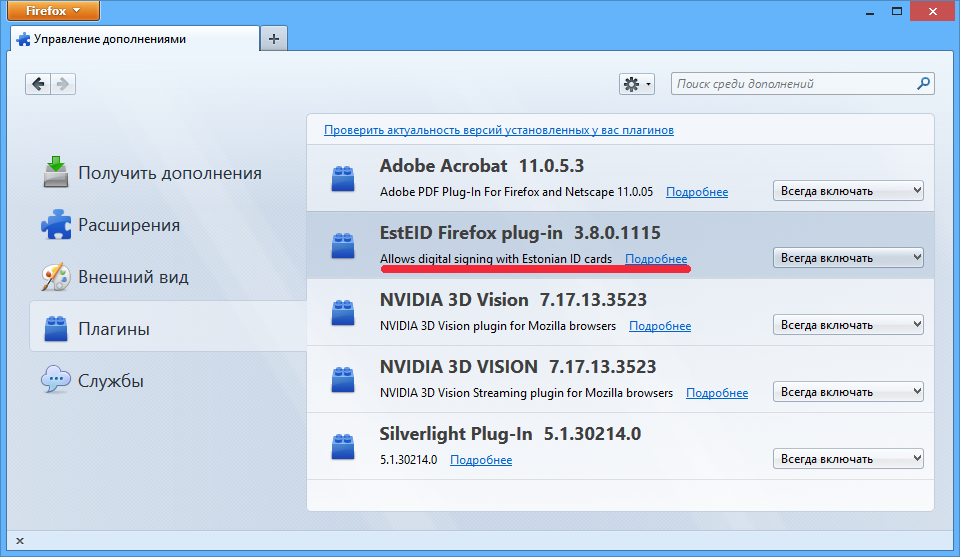This screenshot has height=557, width=960.
Task: Maximize the Firefox window
Action: pos(897,11)
